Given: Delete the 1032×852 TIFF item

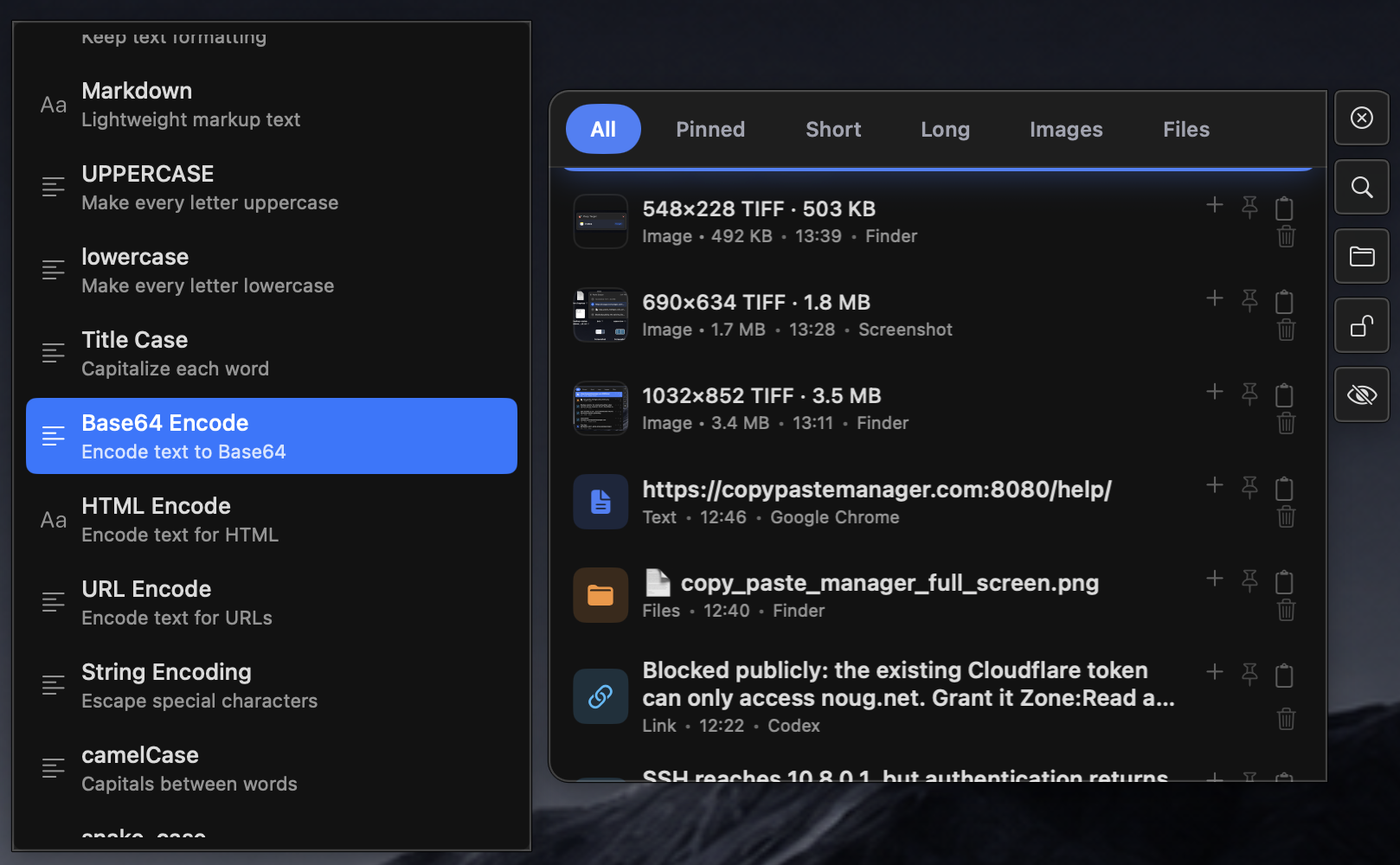Looking at the screenshot, I should 1287,423.
